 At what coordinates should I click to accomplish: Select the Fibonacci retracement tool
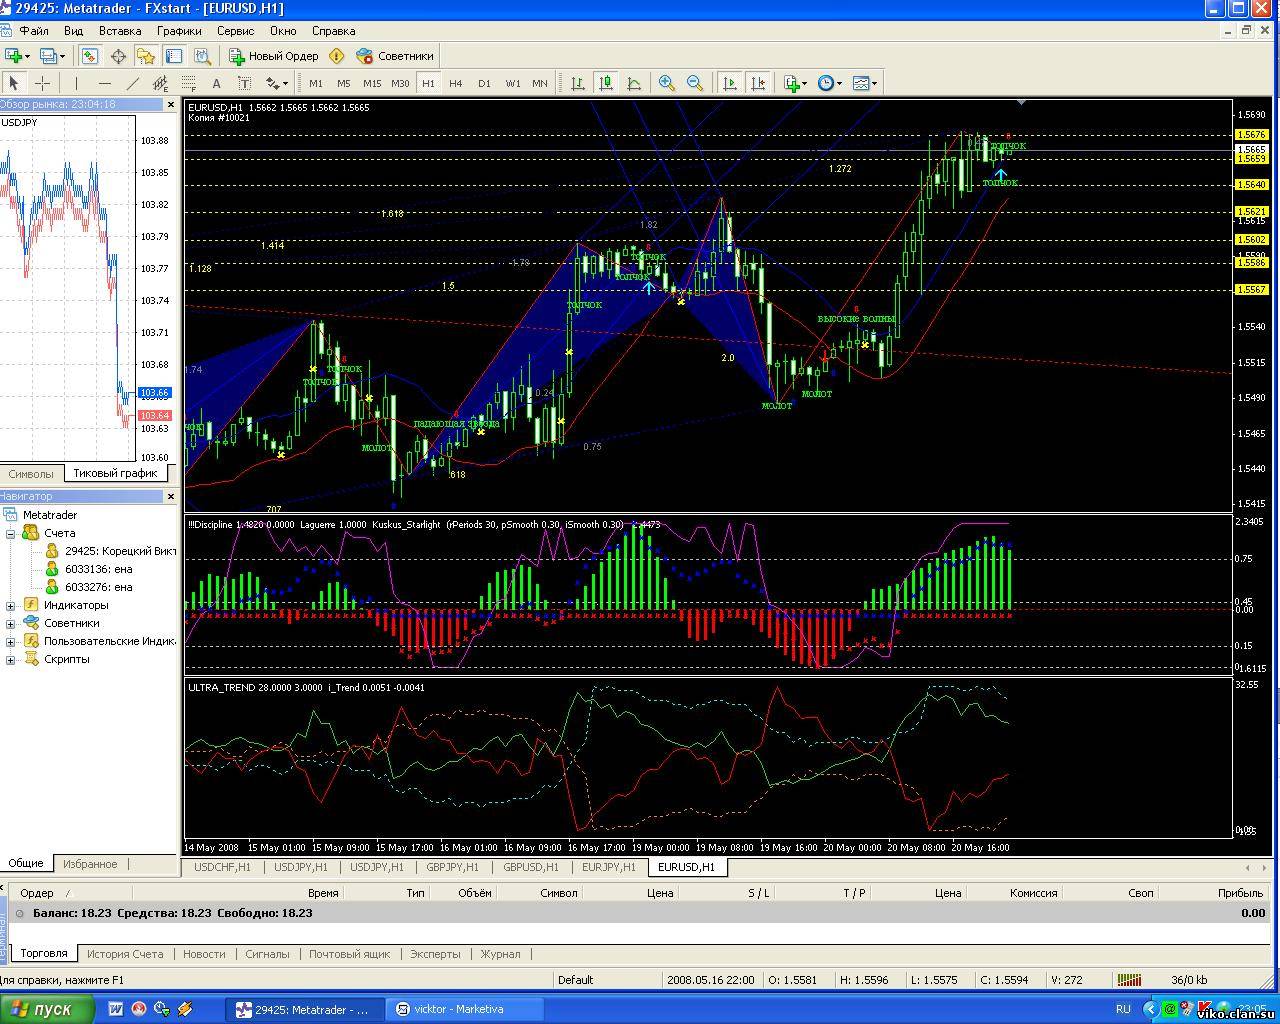coord(188,83)
